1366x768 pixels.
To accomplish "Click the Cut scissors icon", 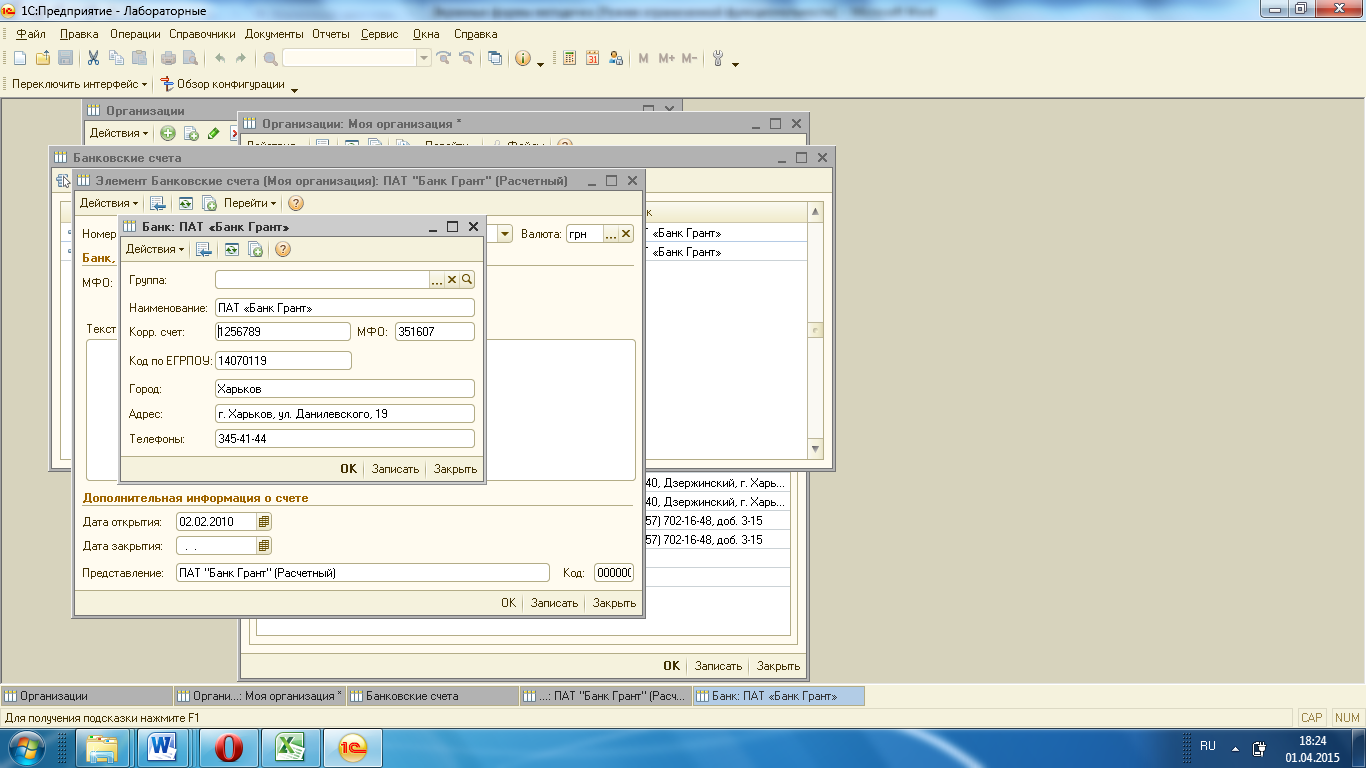I will [x=93, y=58].
